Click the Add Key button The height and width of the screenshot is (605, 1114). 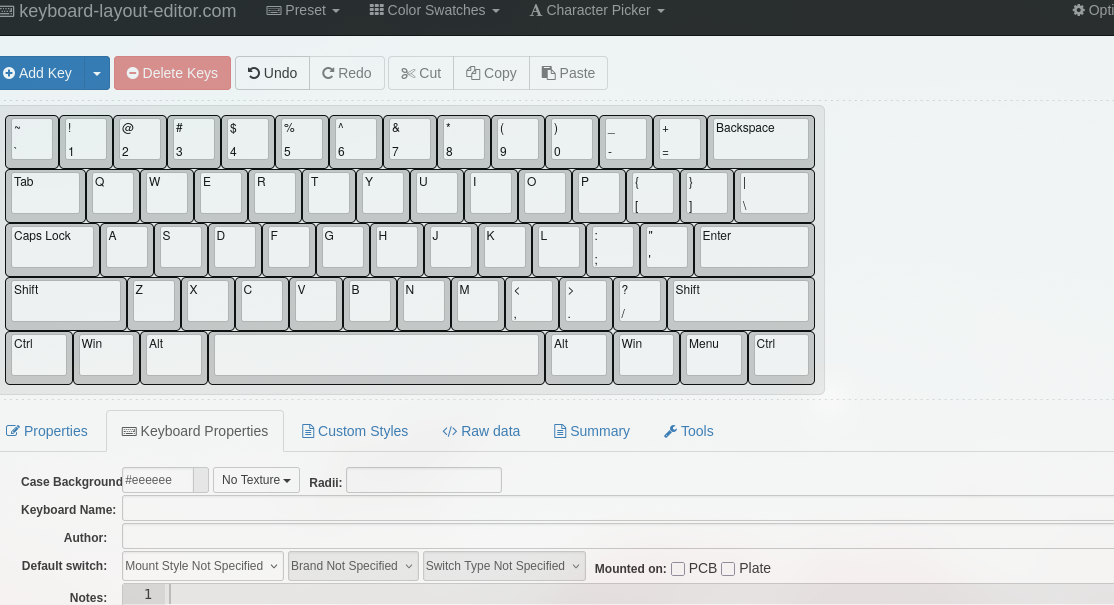pos(40,72)
